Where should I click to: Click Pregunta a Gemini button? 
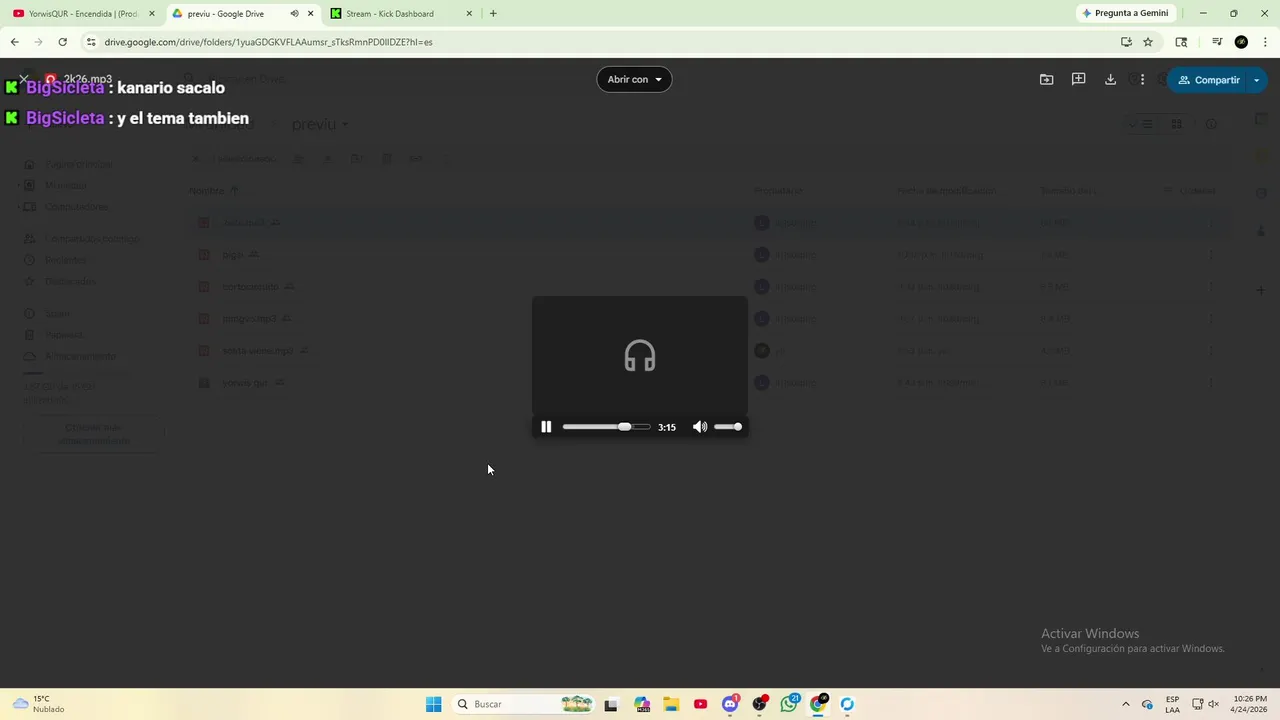[x=1125, y=13]
